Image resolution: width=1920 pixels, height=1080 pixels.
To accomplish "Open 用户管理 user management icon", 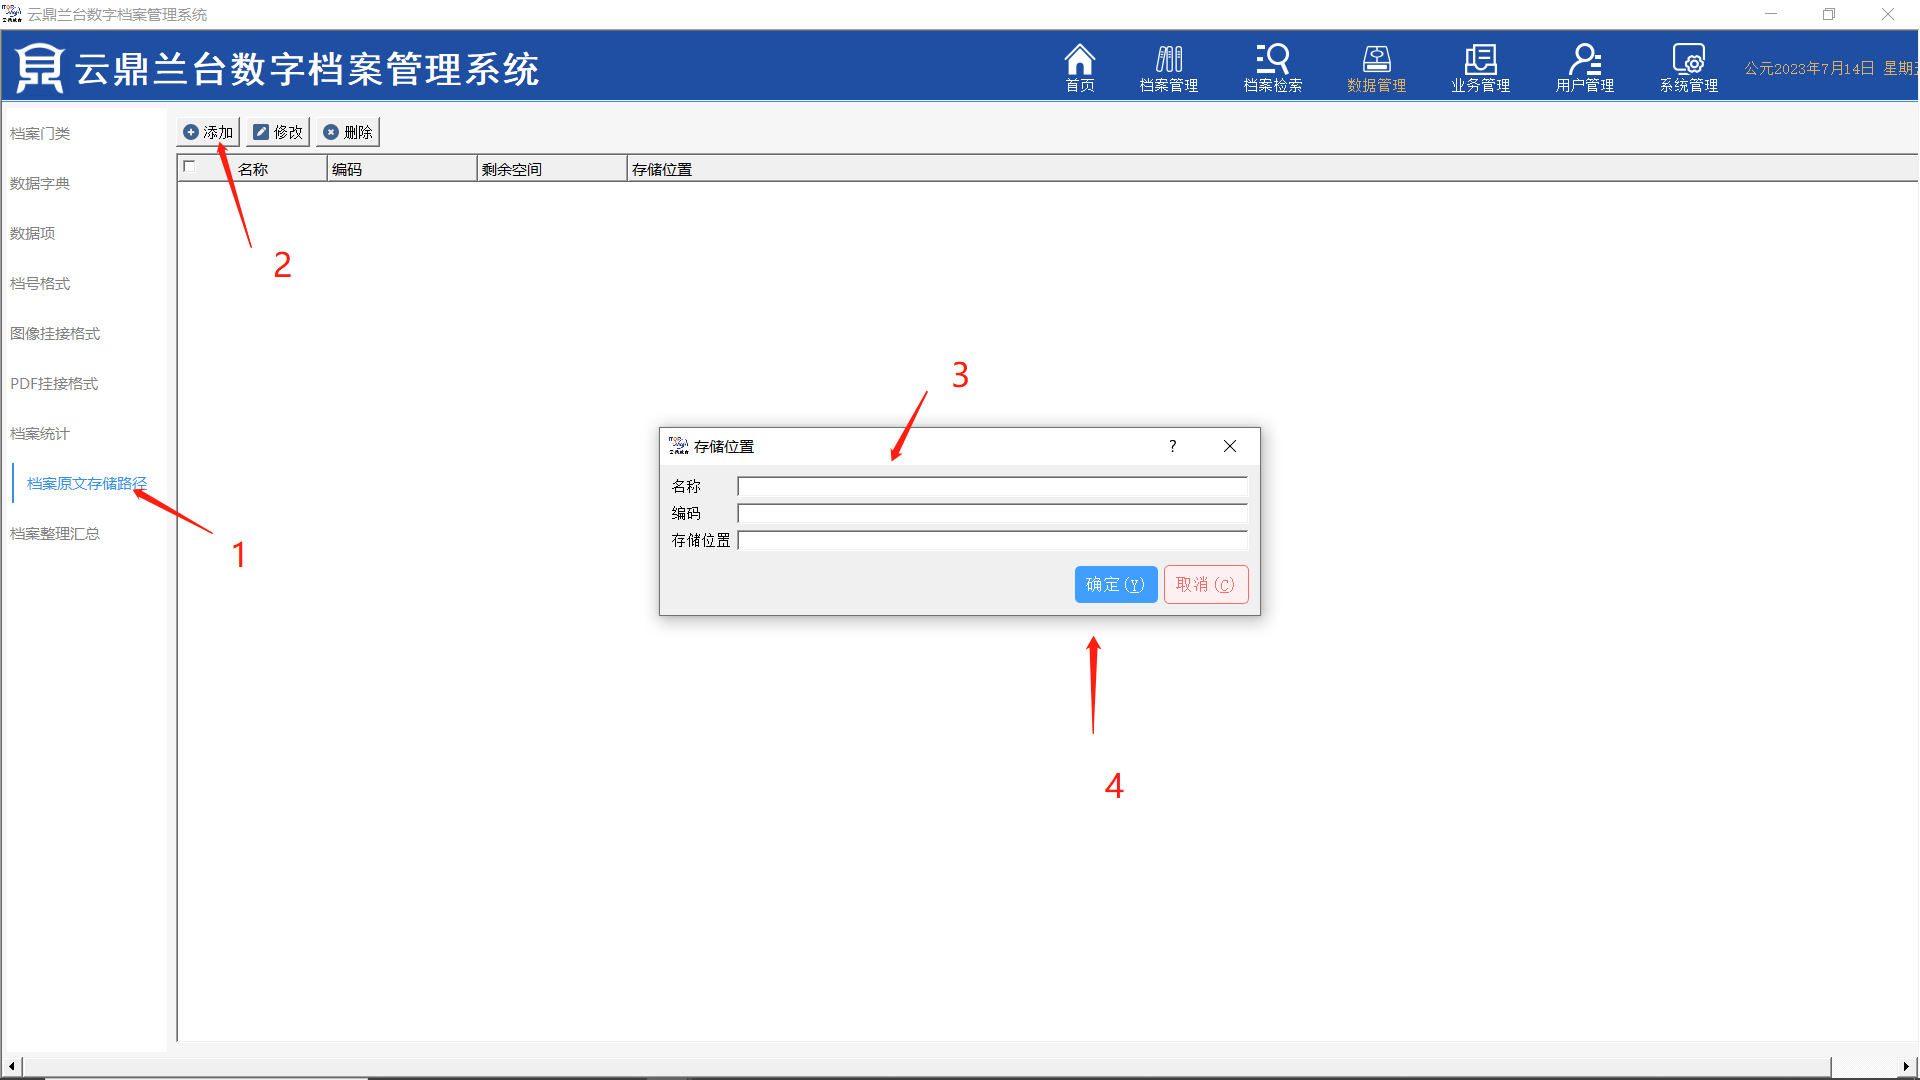I will point(1584,67).
